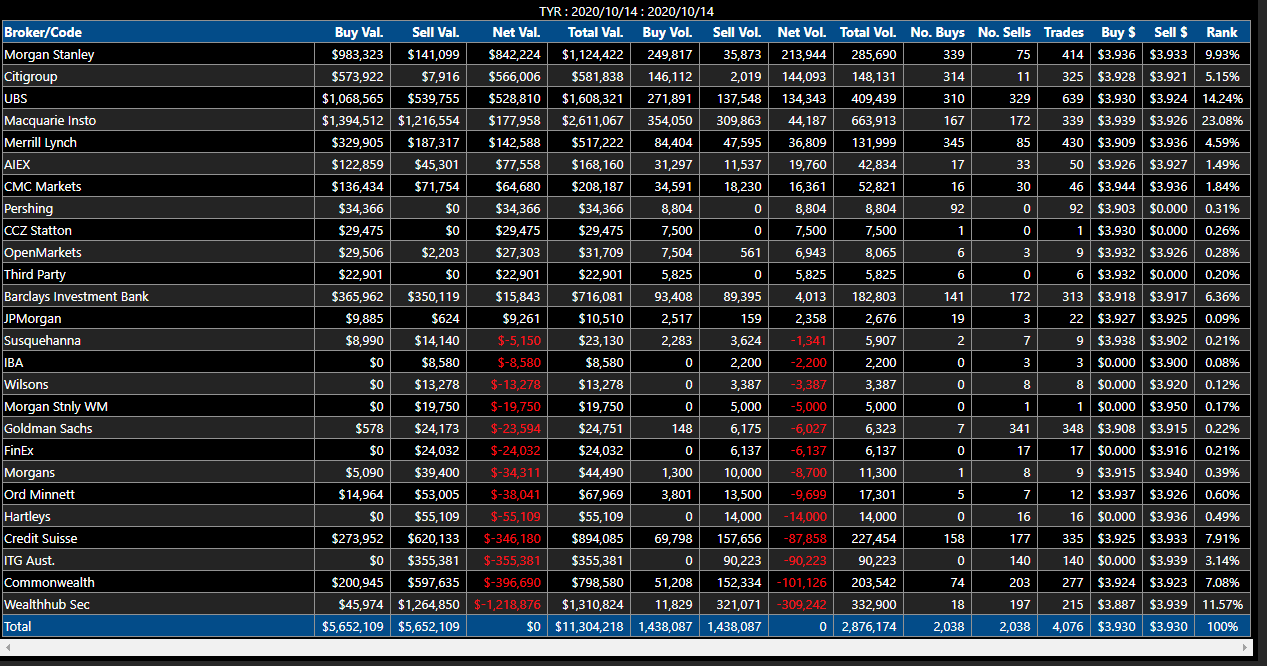
Task: Click Merrill Lynch number of buys 345
Action: pyautogui.click(x=953, y=142)
